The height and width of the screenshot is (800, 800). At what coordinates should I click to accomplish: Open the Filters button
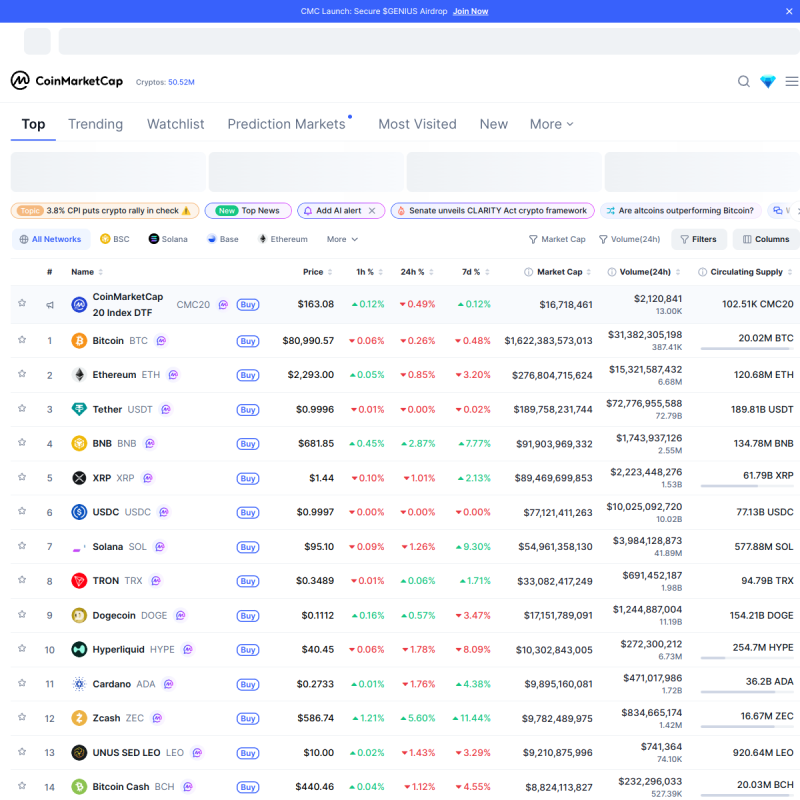click(x=699, y=239)
